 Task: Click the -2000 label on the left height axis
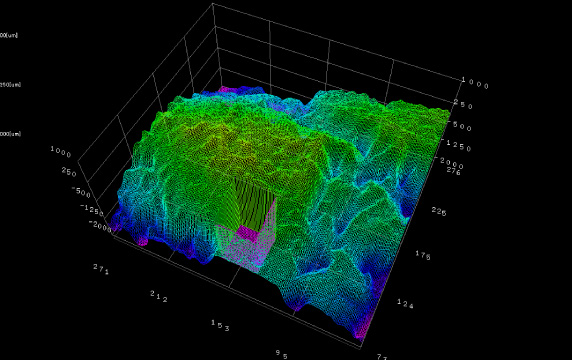pyautogui.click(x=100, y=225)
